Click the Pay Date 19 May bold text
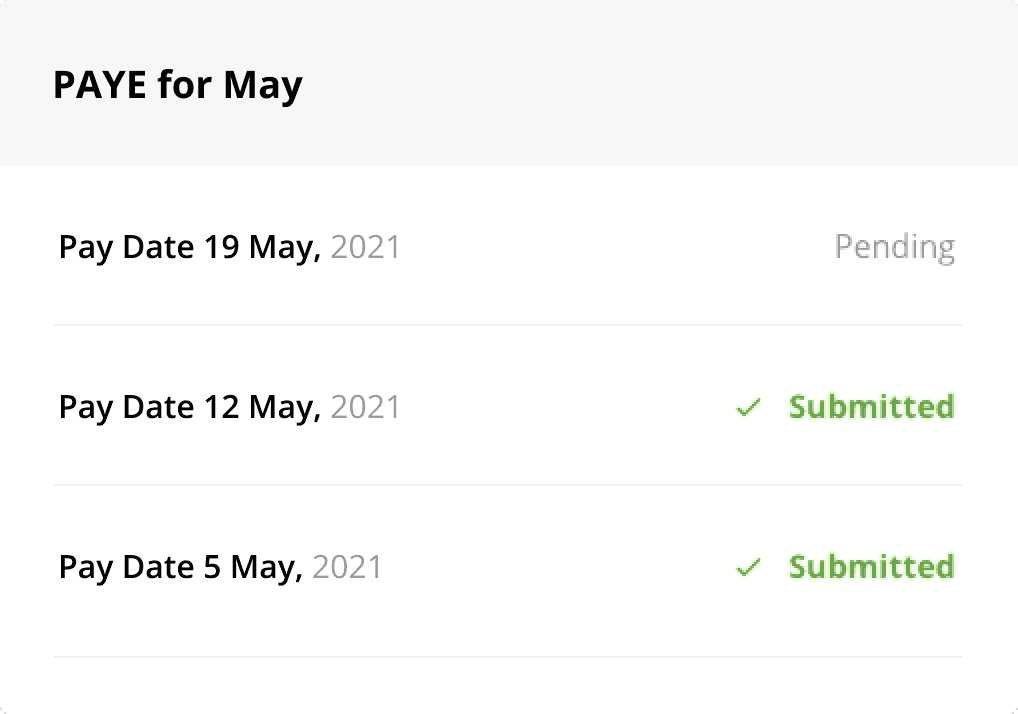Screen dimensions: 1018x714 click(x=191, y=247)
